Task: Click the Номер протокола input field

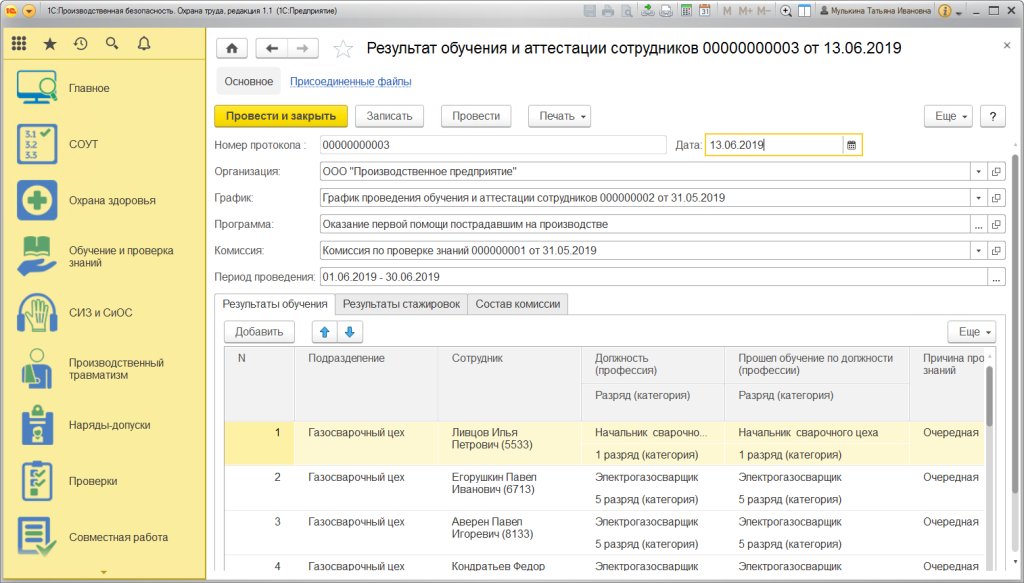Action: coord(492,145)
